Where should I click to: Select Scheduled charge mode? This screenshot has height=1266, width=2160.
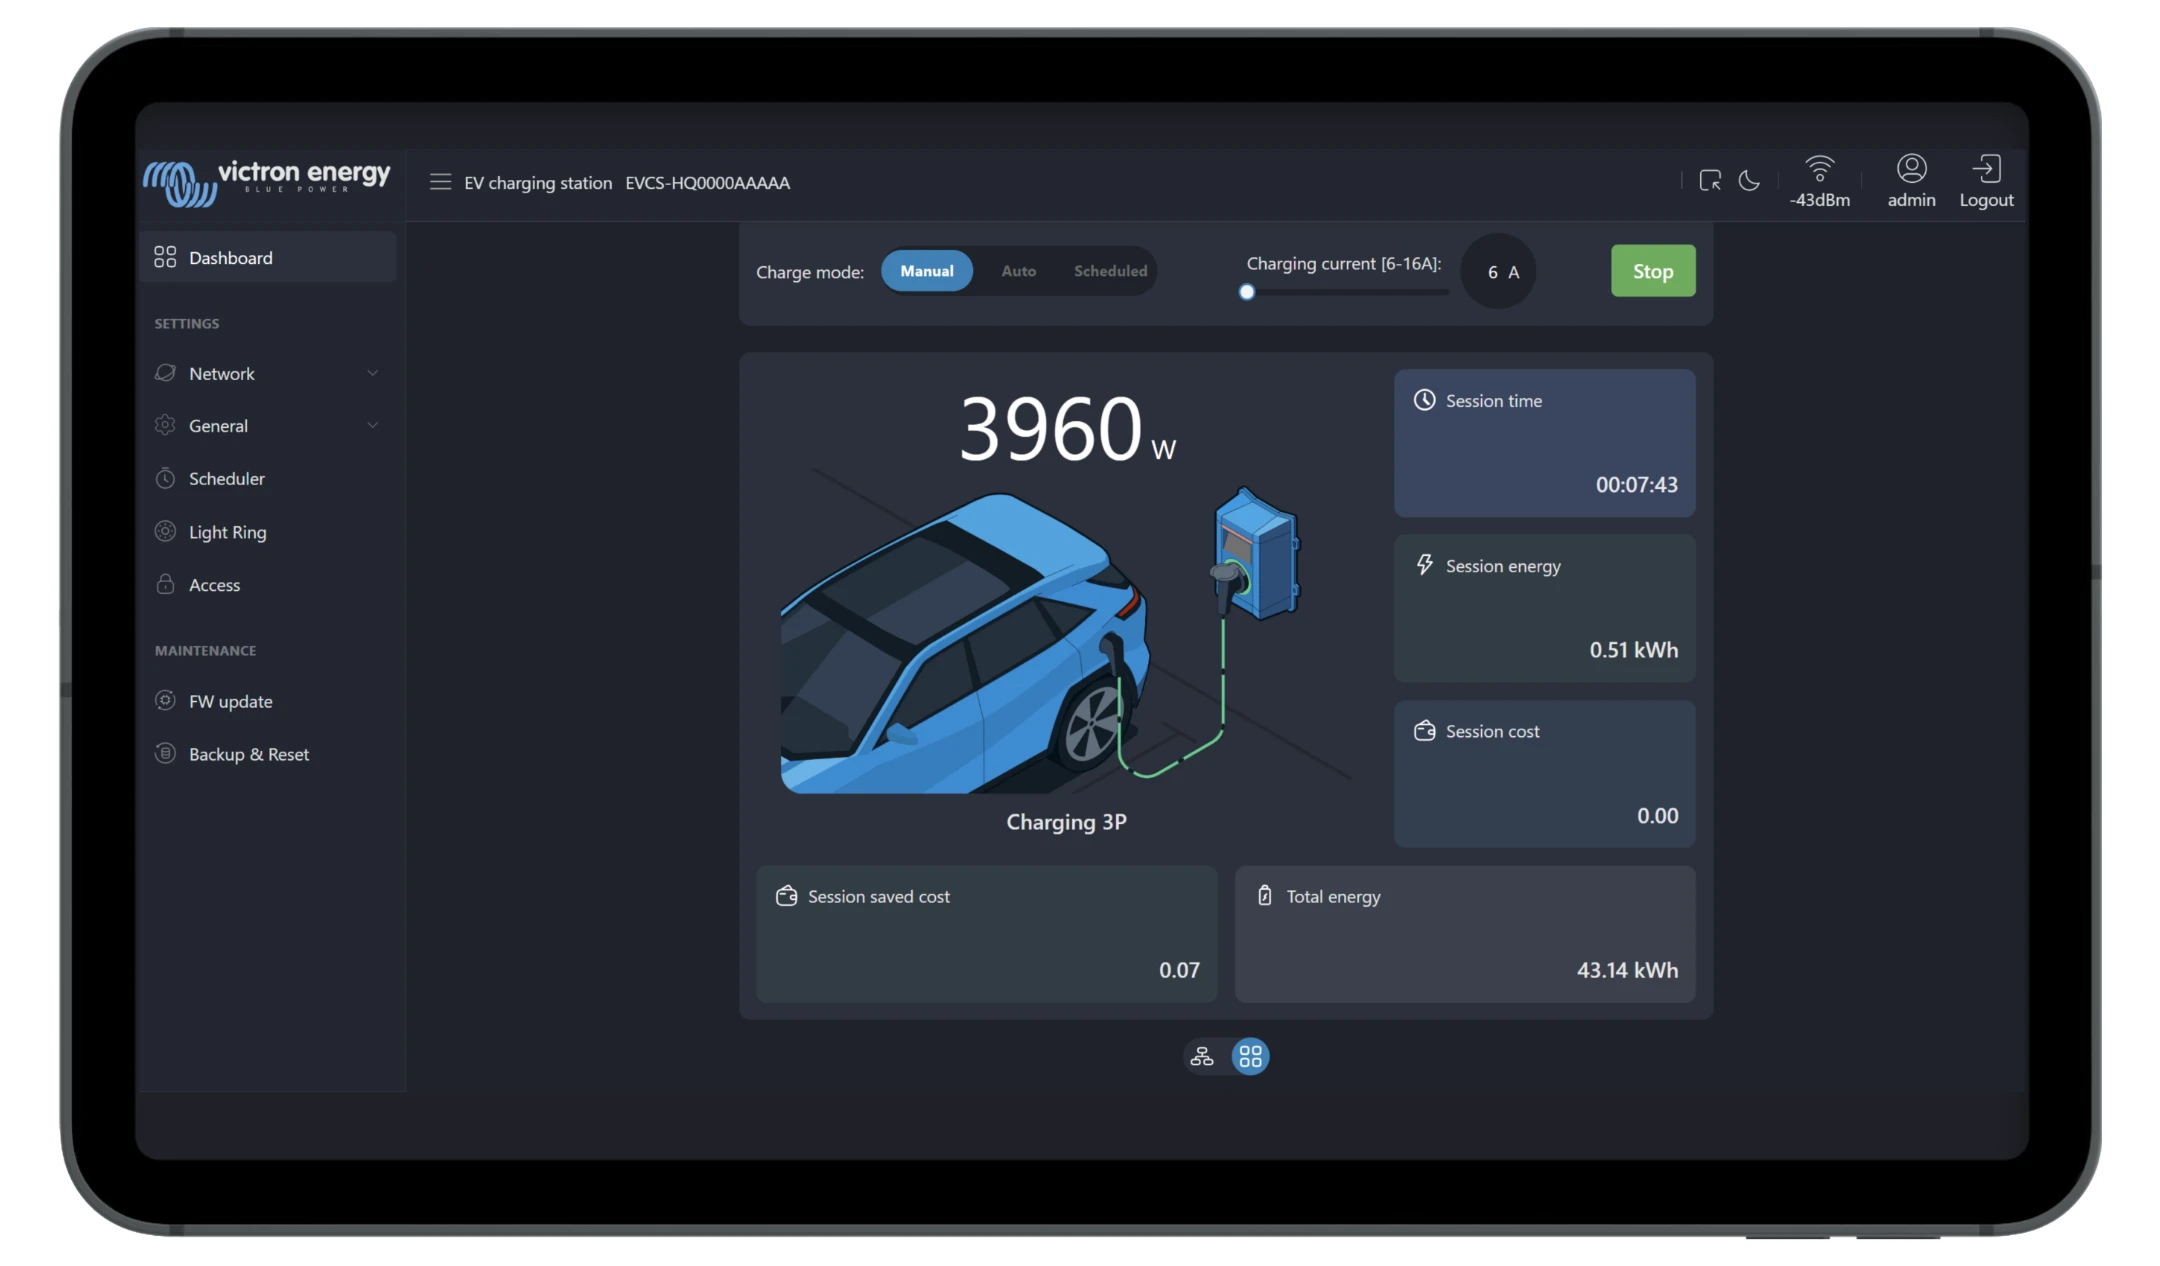(1110, 270)
